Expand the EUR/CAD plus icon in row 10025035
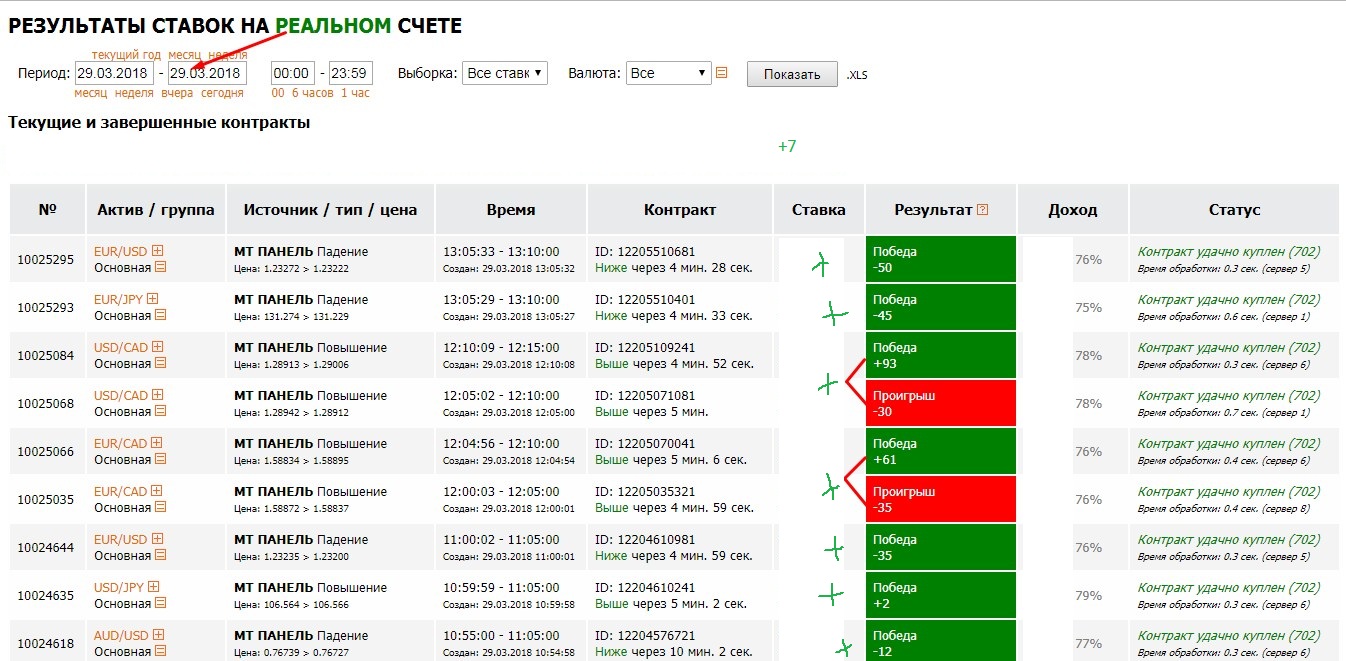Screen dimensions: 1346x661 [157, 492]
